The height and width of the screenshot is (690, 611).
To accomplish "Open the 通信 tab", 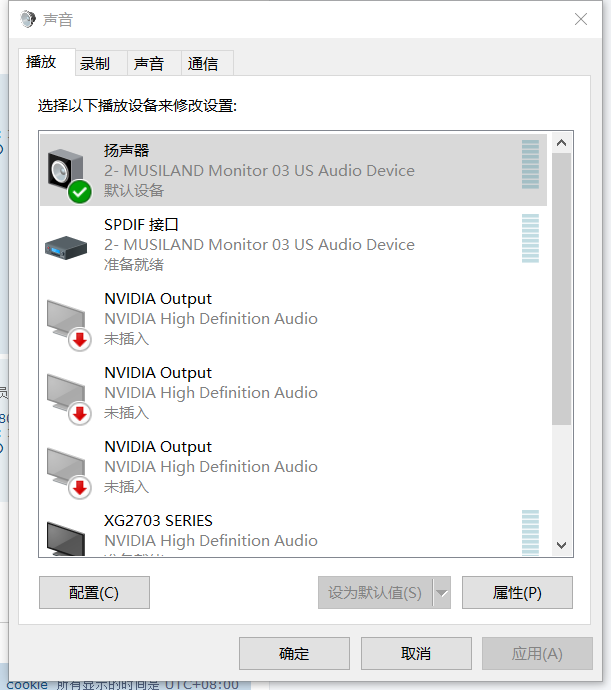I will pyautogui.click(x=207, y=63).
